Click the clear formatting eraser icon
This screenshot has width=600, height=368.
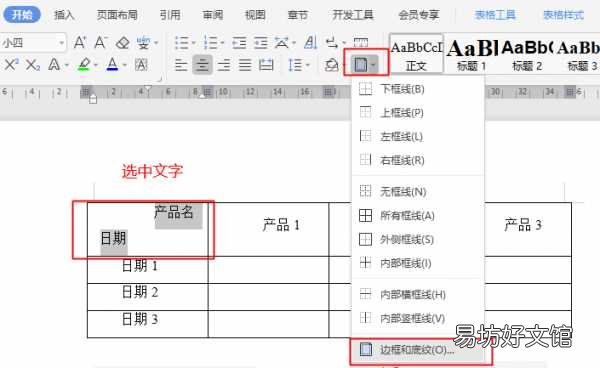pos(122,42)
